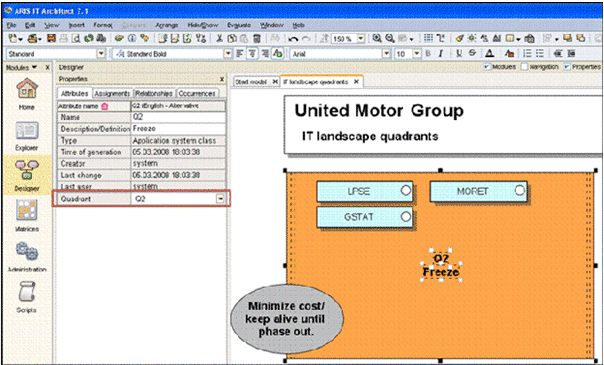
Task: Toggle the Navigation checkbox
Action: click(524, 67)
